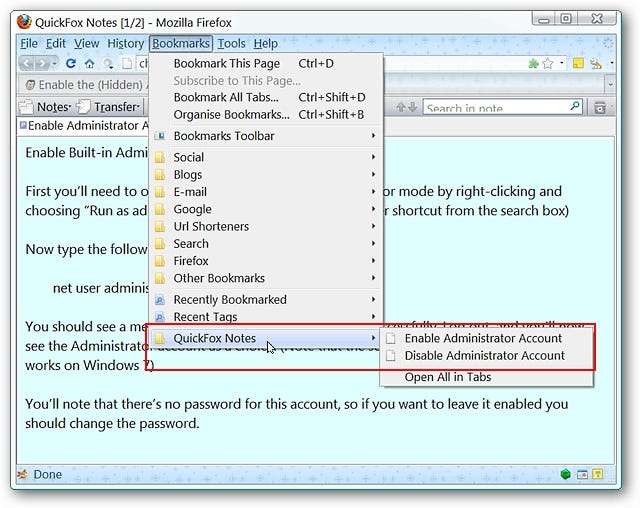The height and width of the screenshot is (508, 640).
Task: Expand the Bookmarks Toolbar submenu arrow
Action: (x=373, y=135)
